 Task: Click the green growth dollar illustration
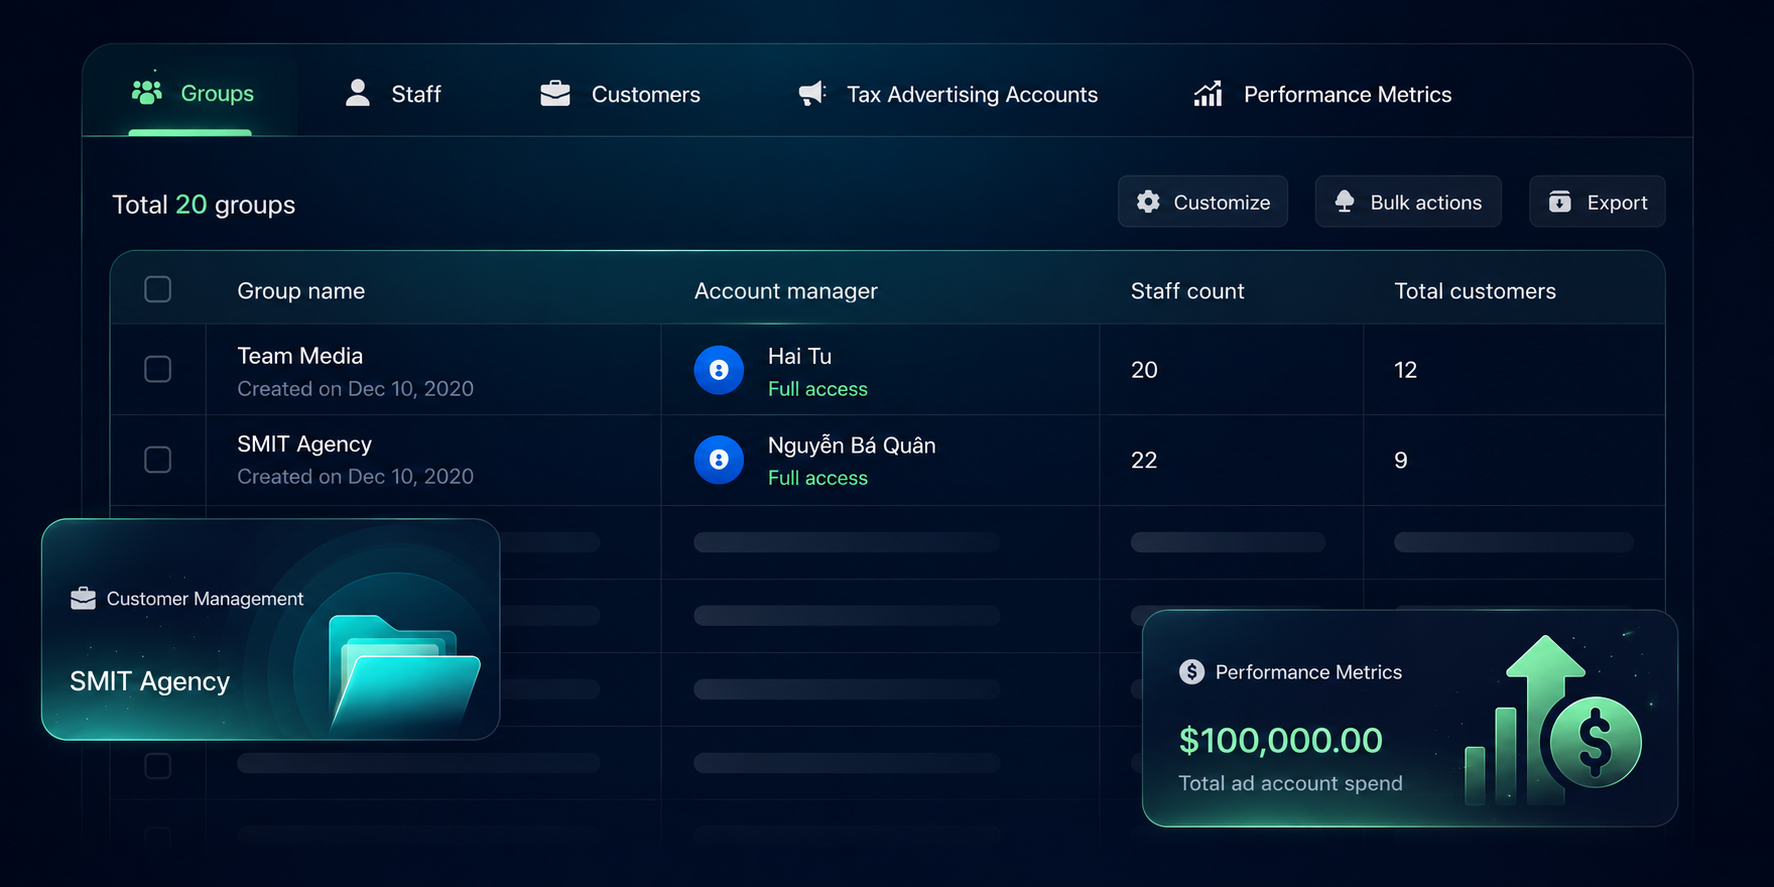pyautogui.click(x=1553, y=720)
